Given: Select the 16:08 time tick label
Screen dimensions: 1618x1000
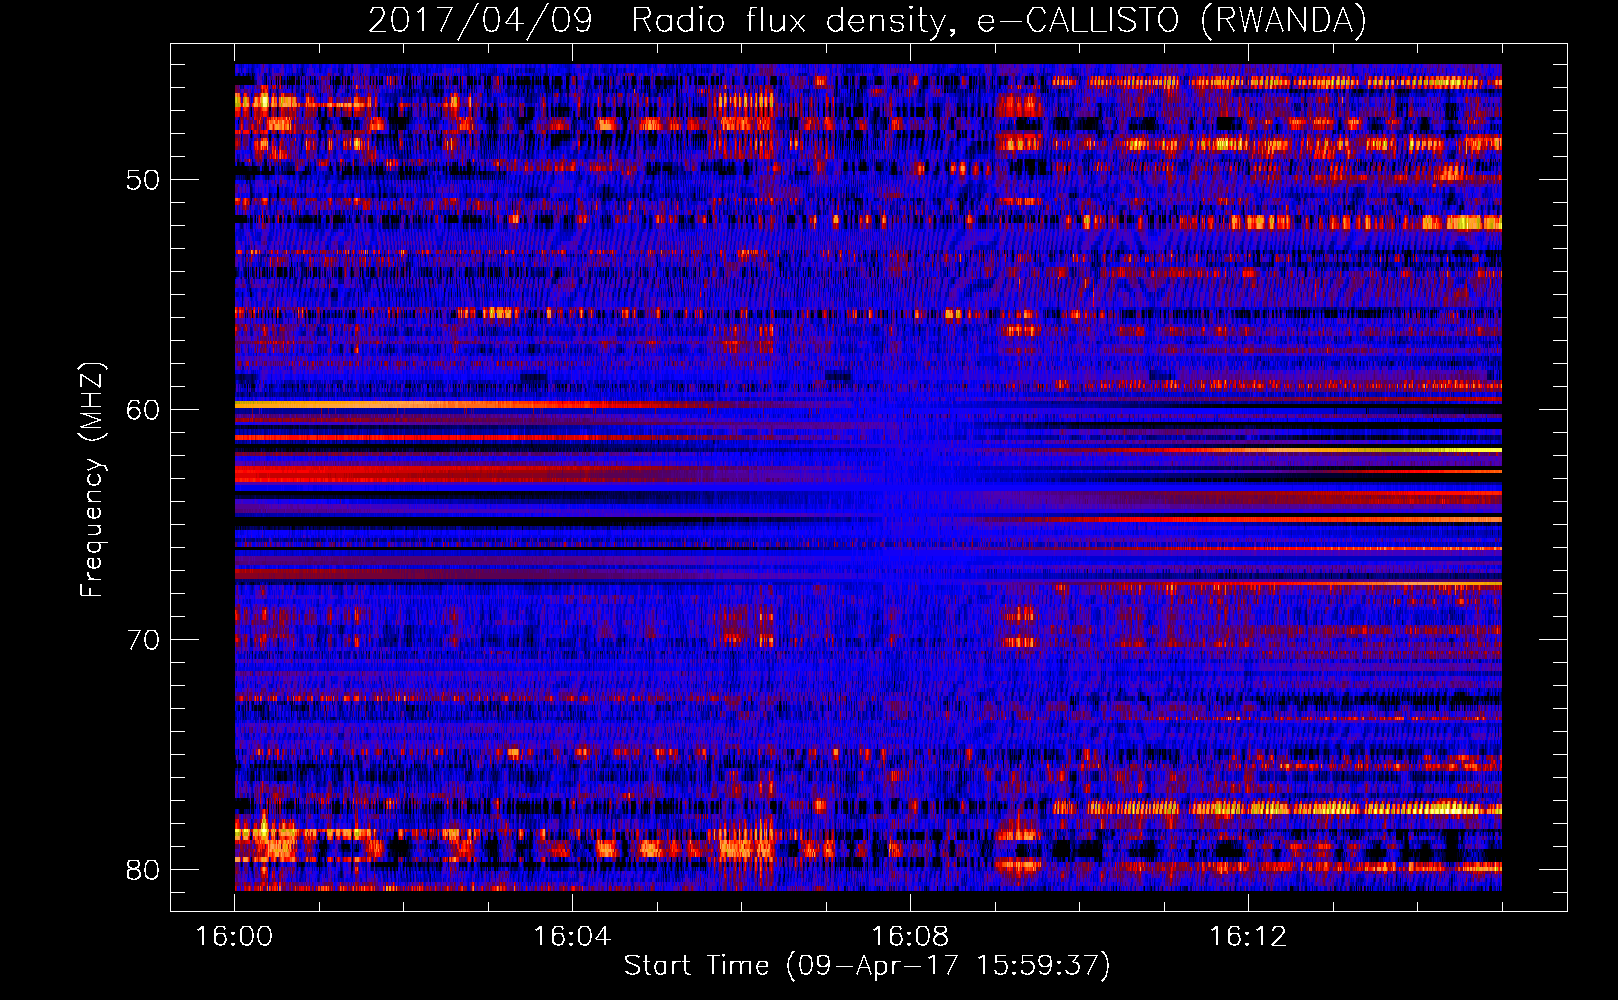Looking at the screenshot, I should tap(910, 937).
